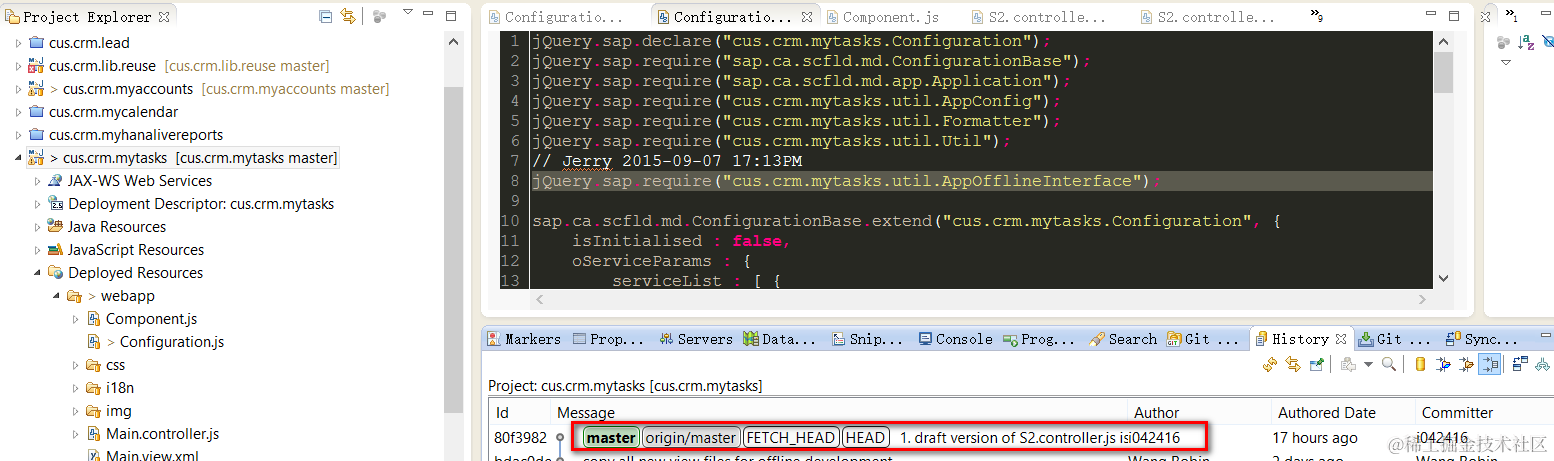Collapse all in Project Explorer toolbar
The width and height of the screenshot is (1554, 461).
click(x=326, y=16)
